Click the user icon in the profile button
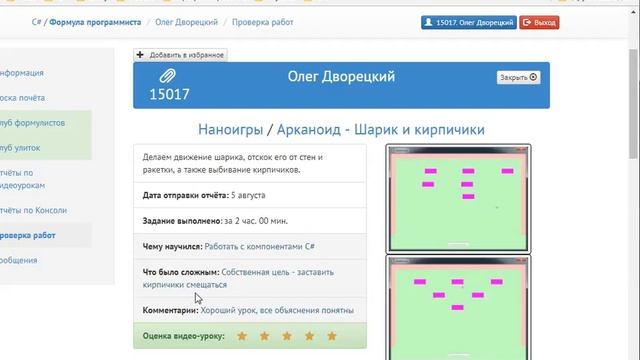Viewport: 640px width, 360px height. (428, 22)
